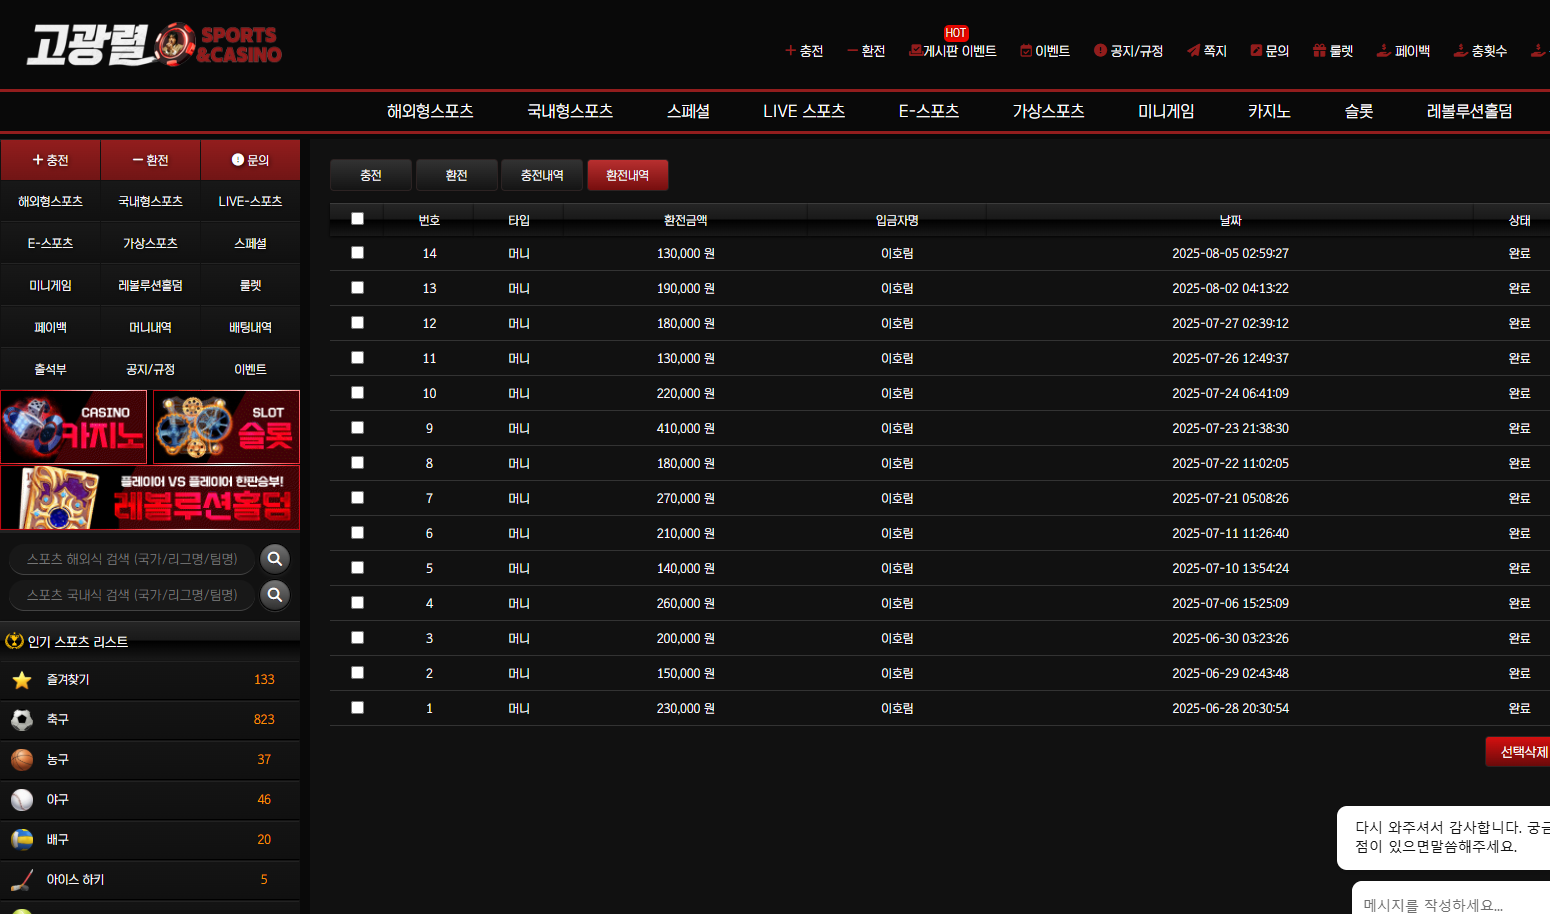Screen dimensions: 1550x914
Task: Select the volleyball 배구 icon
Action: point(22,839)
